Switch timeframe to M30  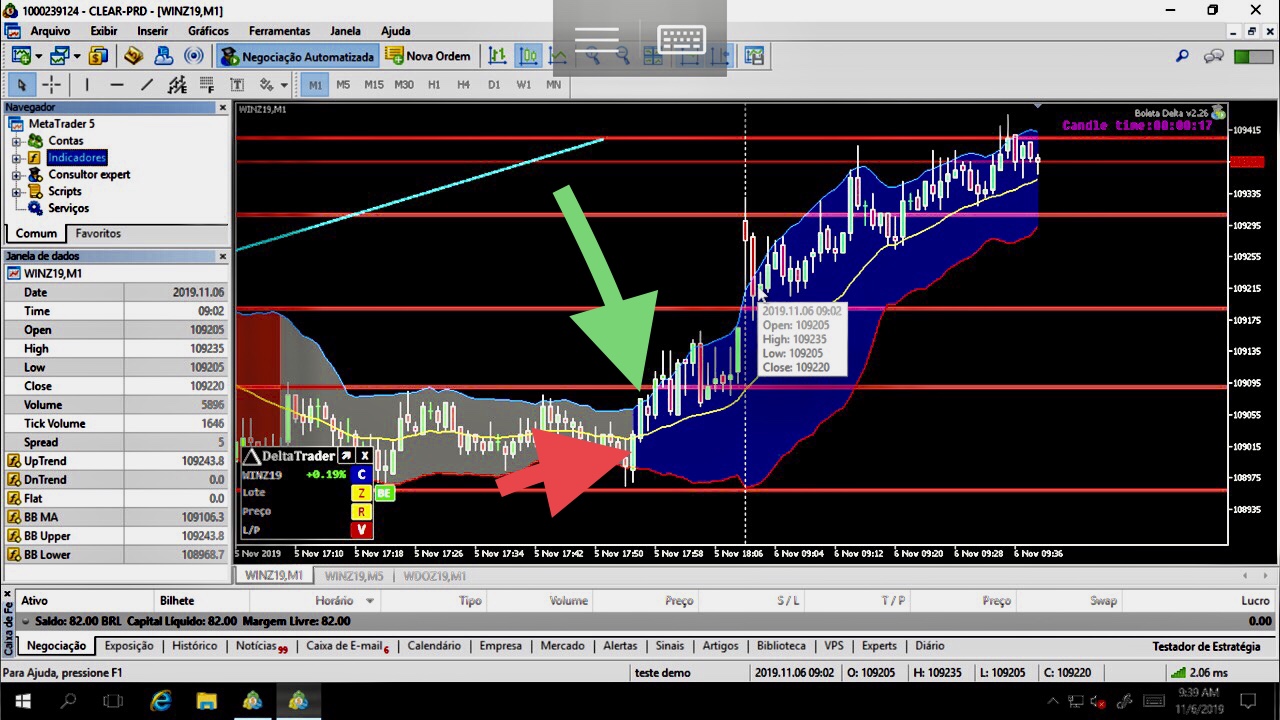pos(404,85)
